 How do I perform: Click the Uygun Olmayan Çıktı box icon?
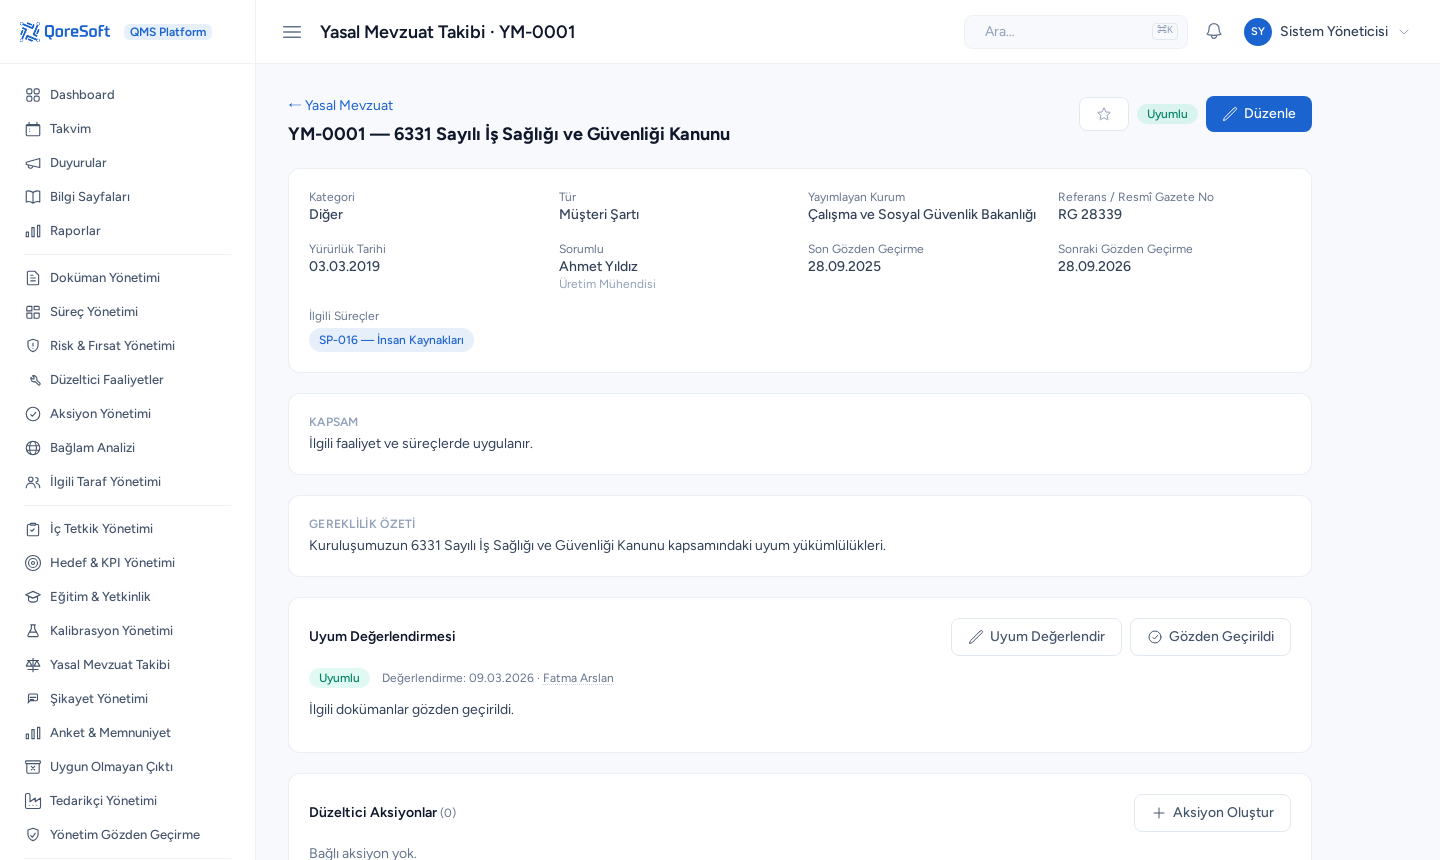(33, 767)
